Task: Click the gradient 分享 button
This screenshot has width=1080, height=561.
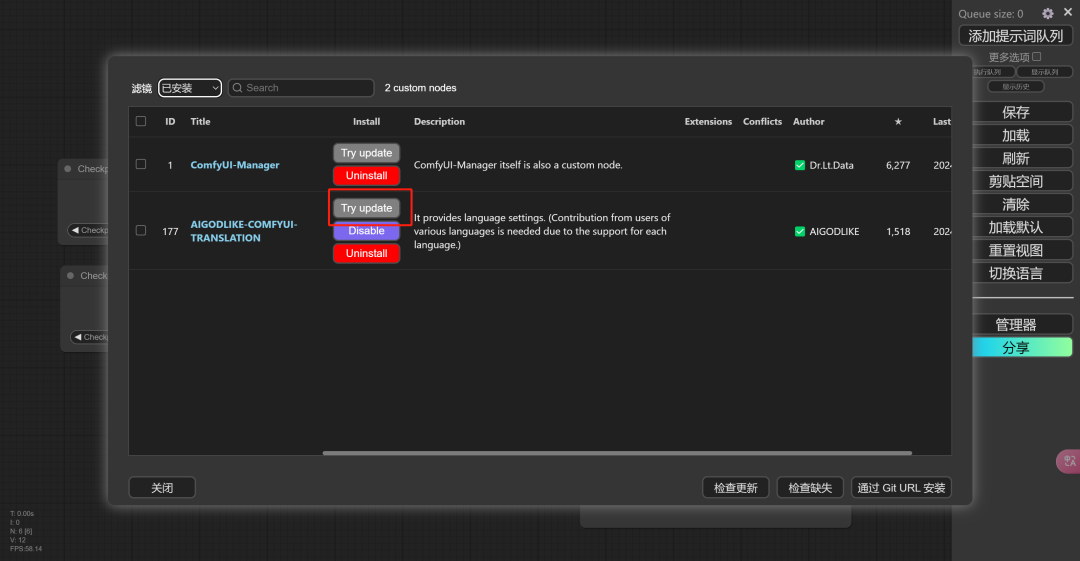Action: click(1022, 347)
